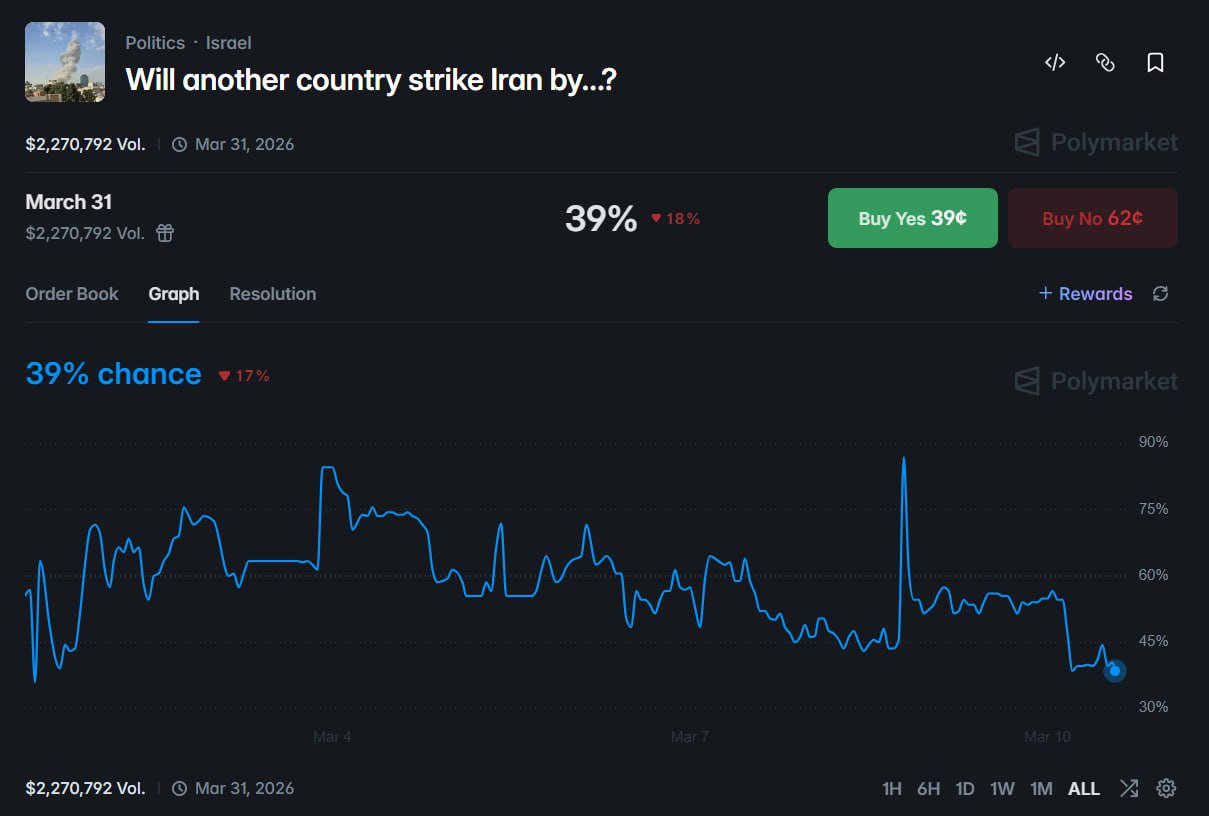The image size is (1209, 816).
Task: Select the 1D time range
Action: [x=964, y=789]
